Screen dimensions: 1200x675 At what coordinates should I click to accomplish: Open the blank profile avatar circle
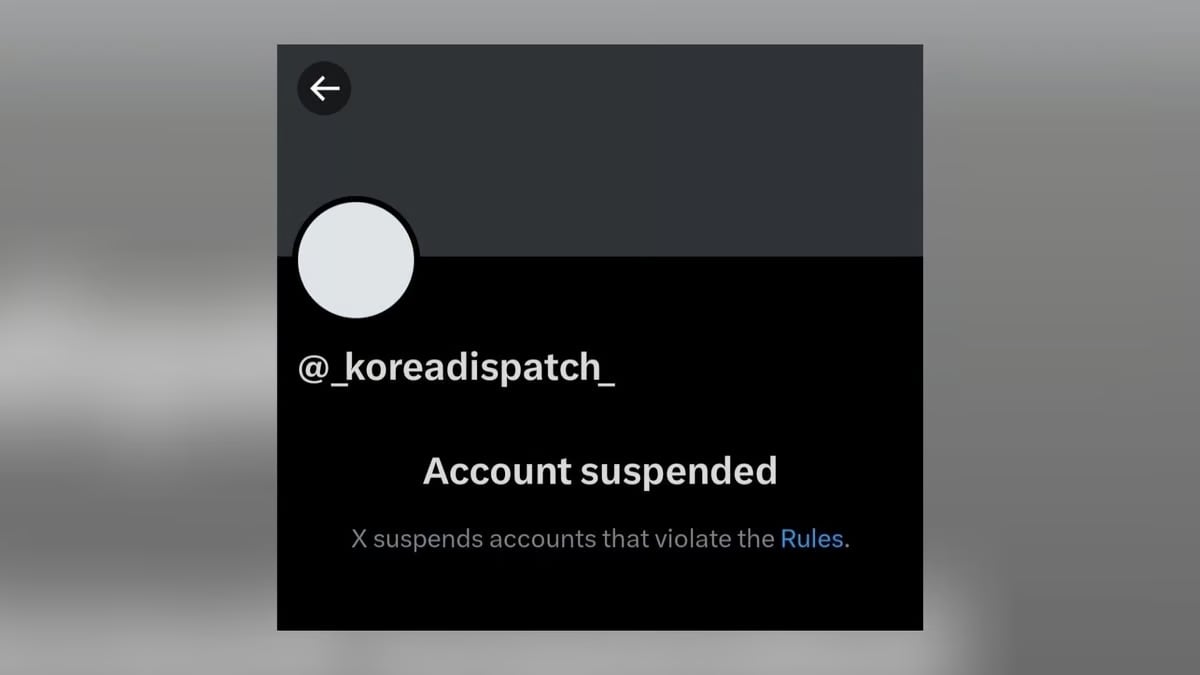pos(356,260)
